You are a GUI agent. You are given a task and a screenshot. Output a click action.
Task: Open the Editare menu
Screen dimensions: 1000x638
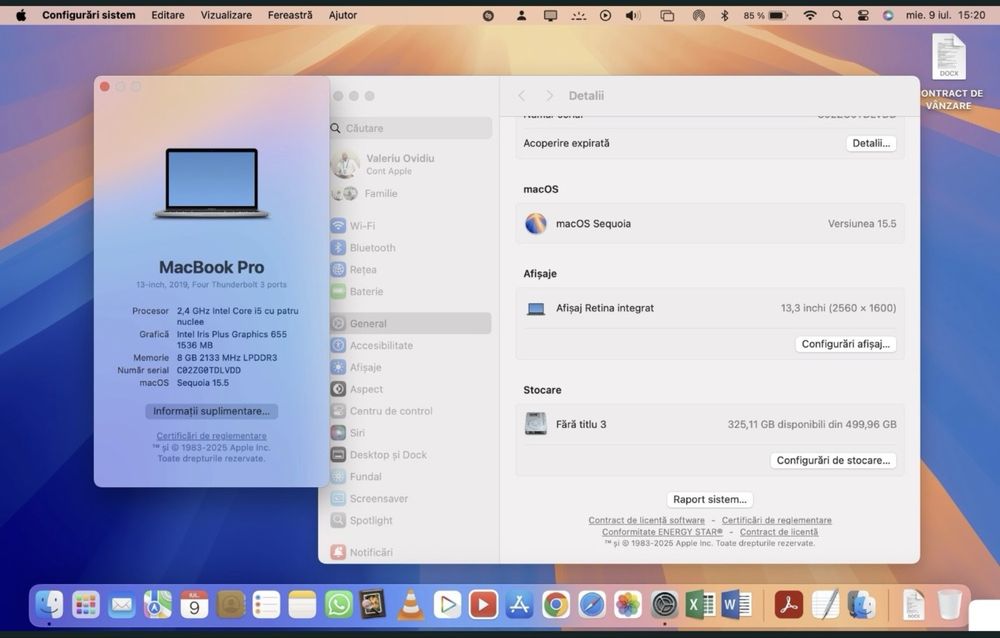pyautogui.click(x=168, y=15)
